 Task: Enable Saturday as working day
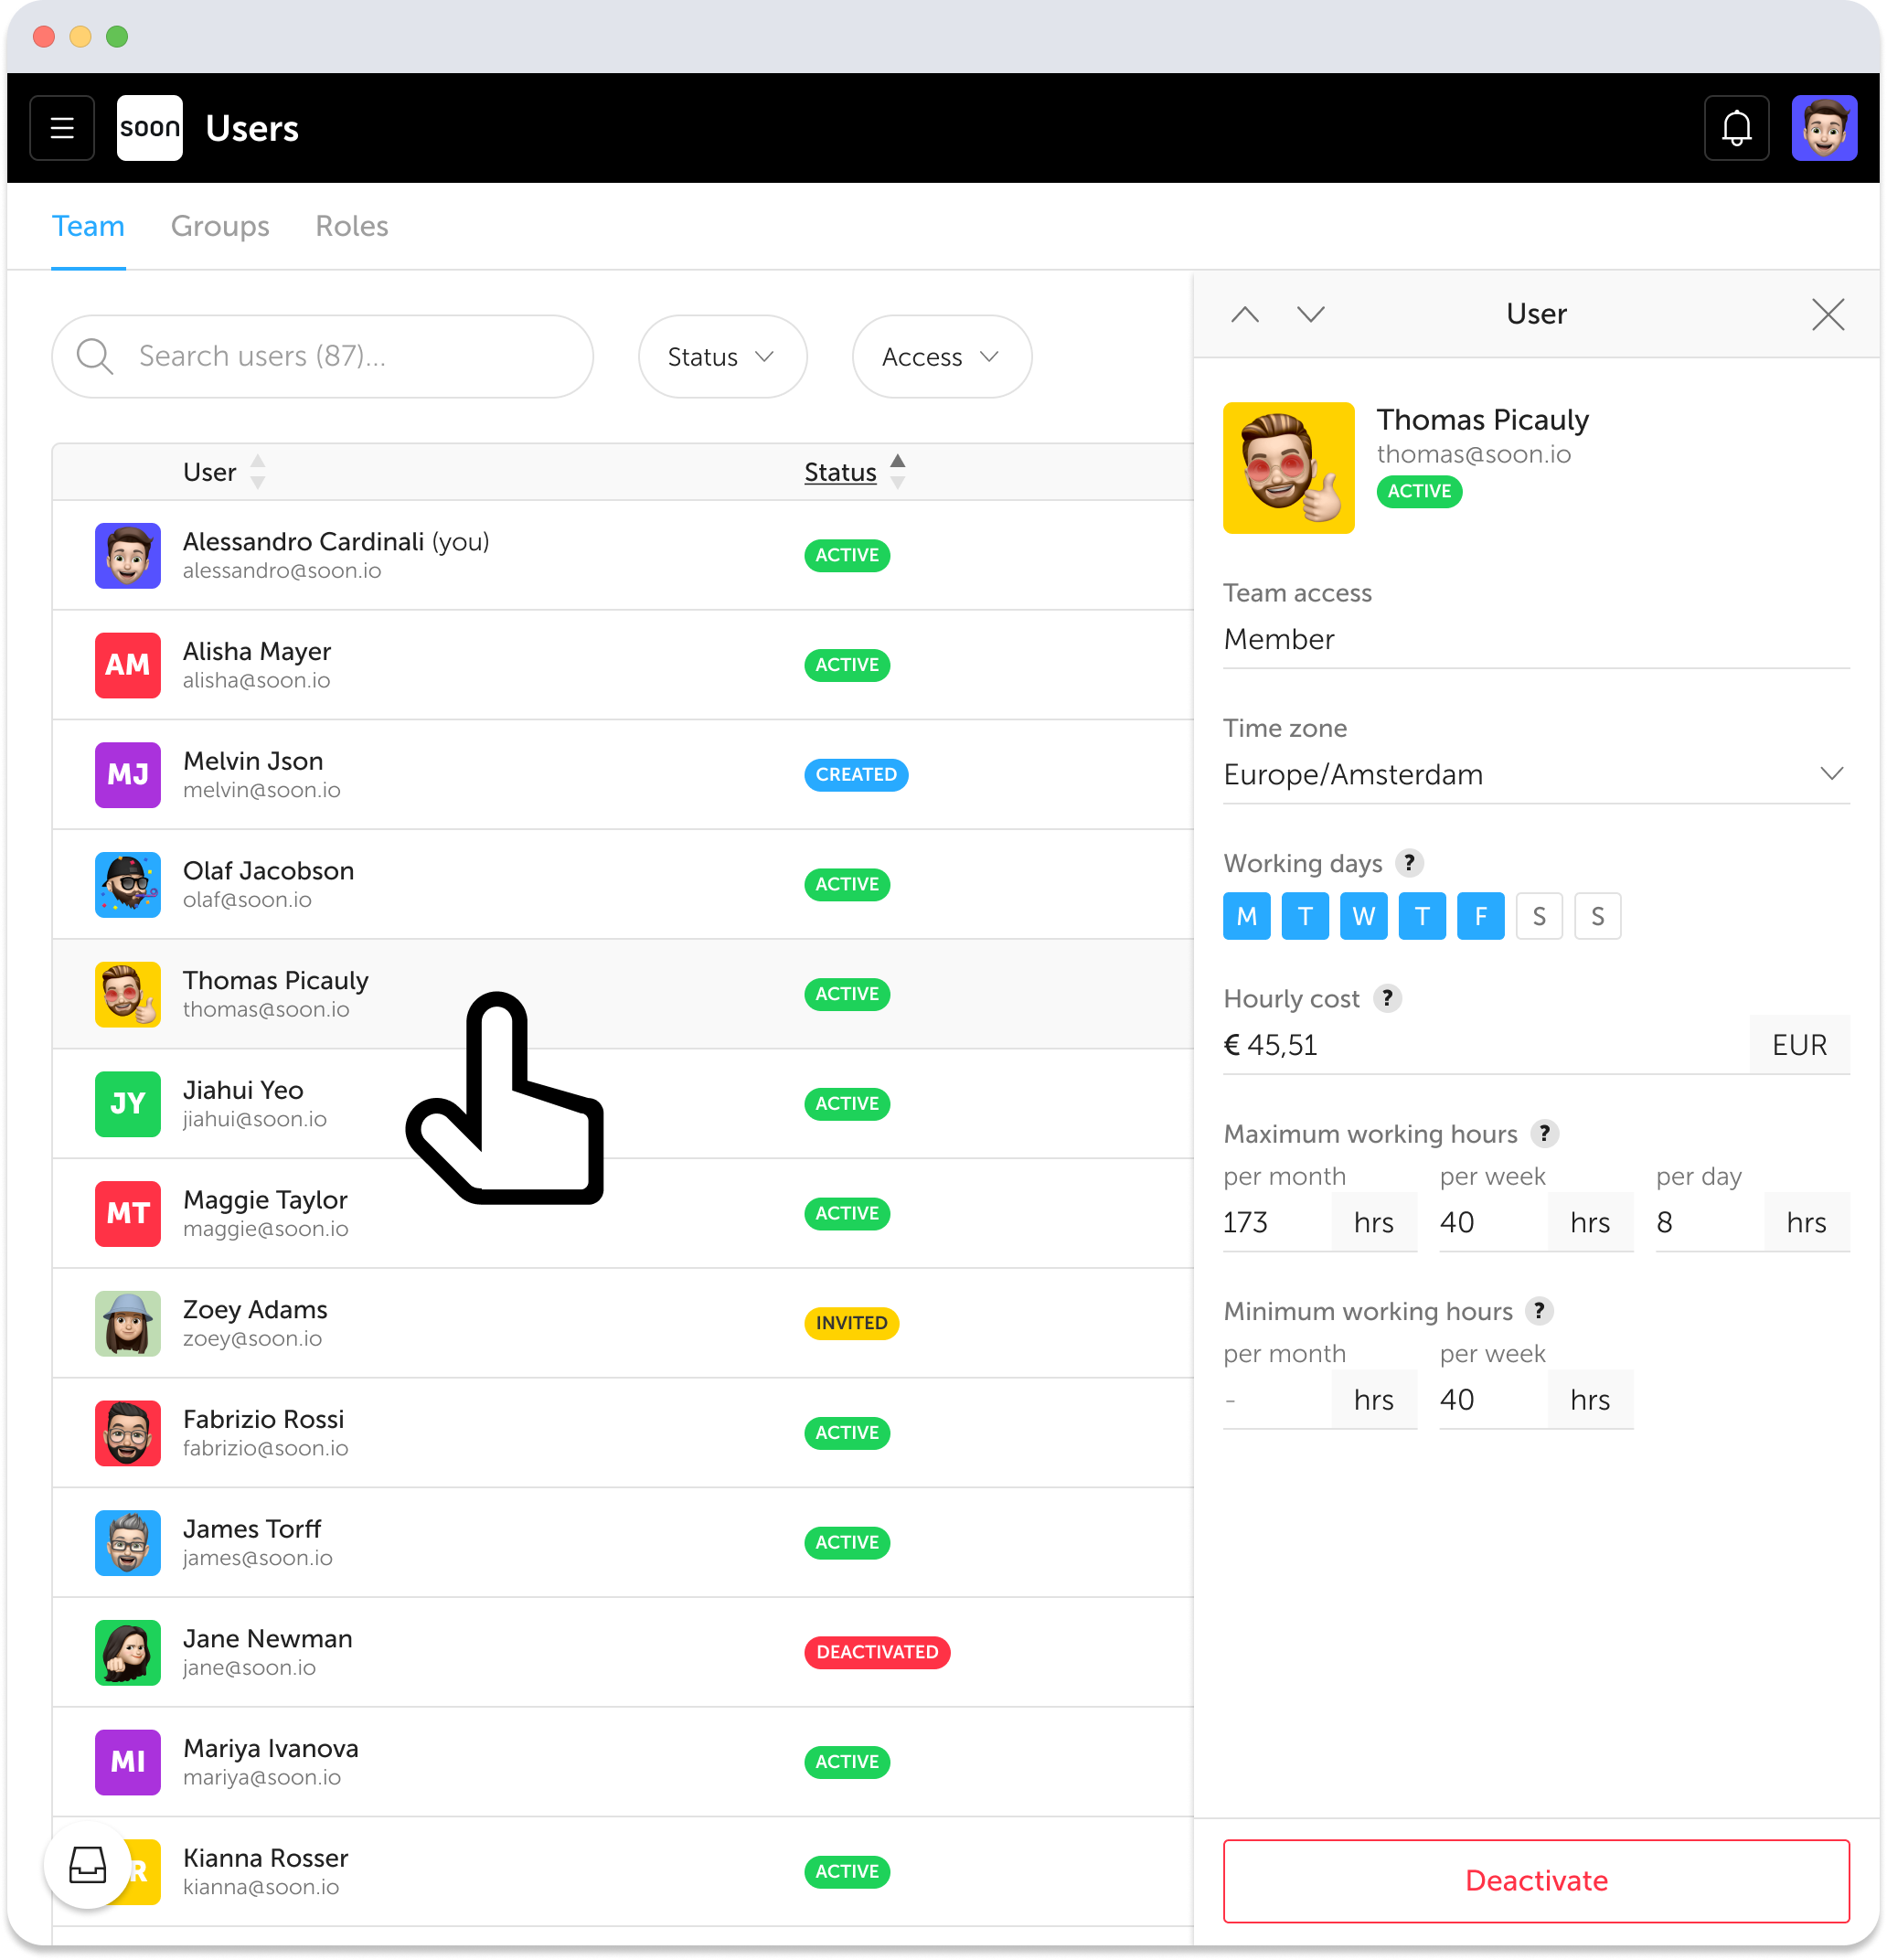1539,916
